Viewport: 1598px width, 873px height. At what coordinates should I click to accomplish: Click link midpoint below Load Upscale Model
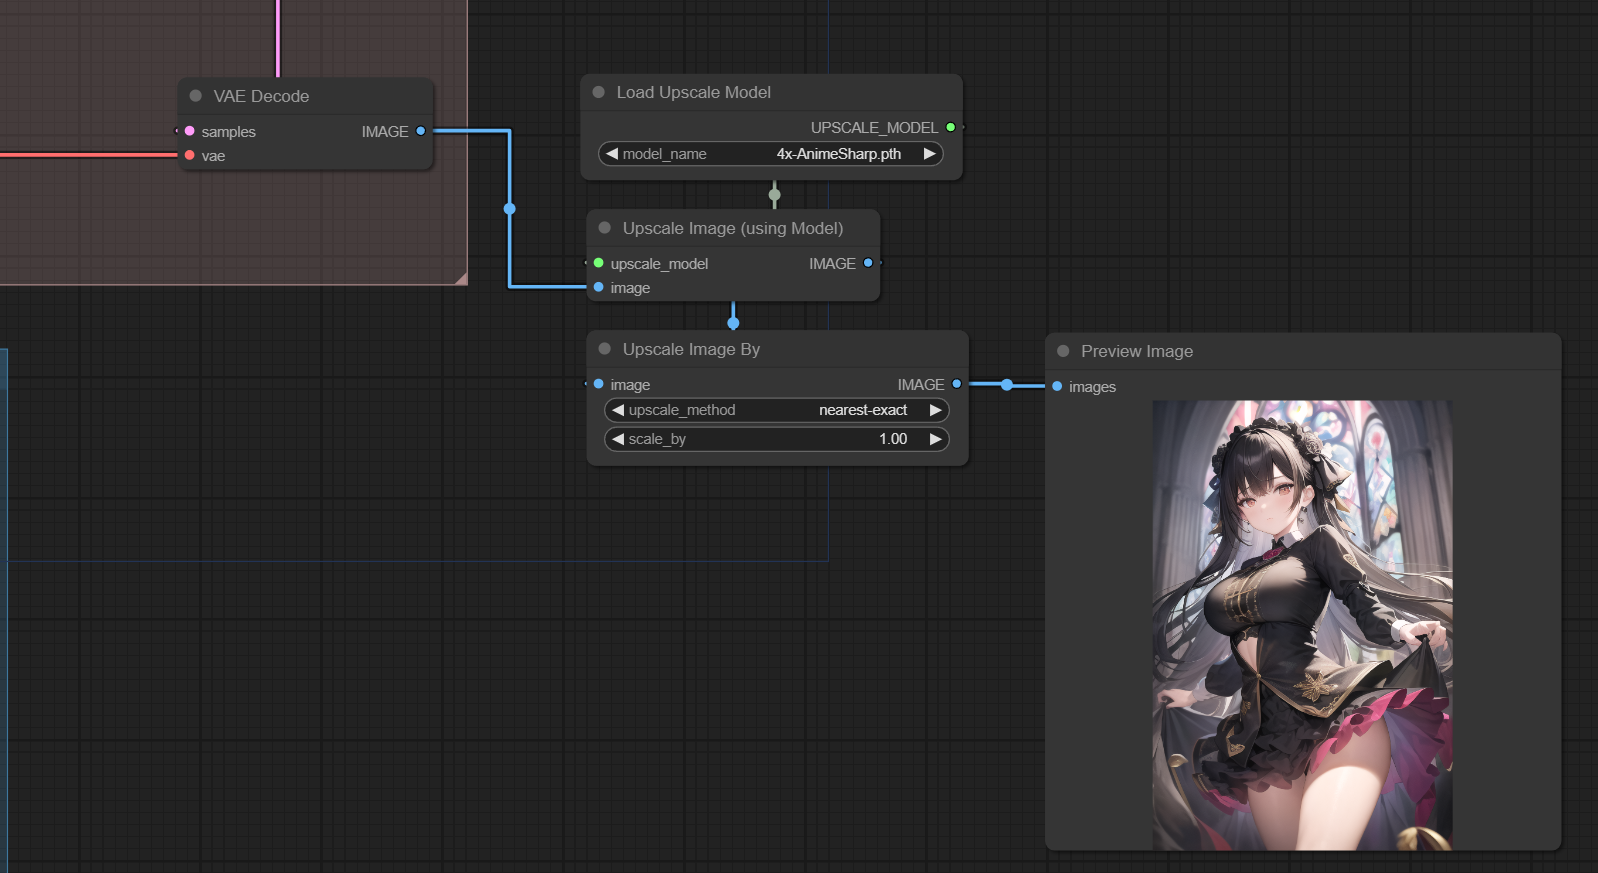tap(774, 194)
